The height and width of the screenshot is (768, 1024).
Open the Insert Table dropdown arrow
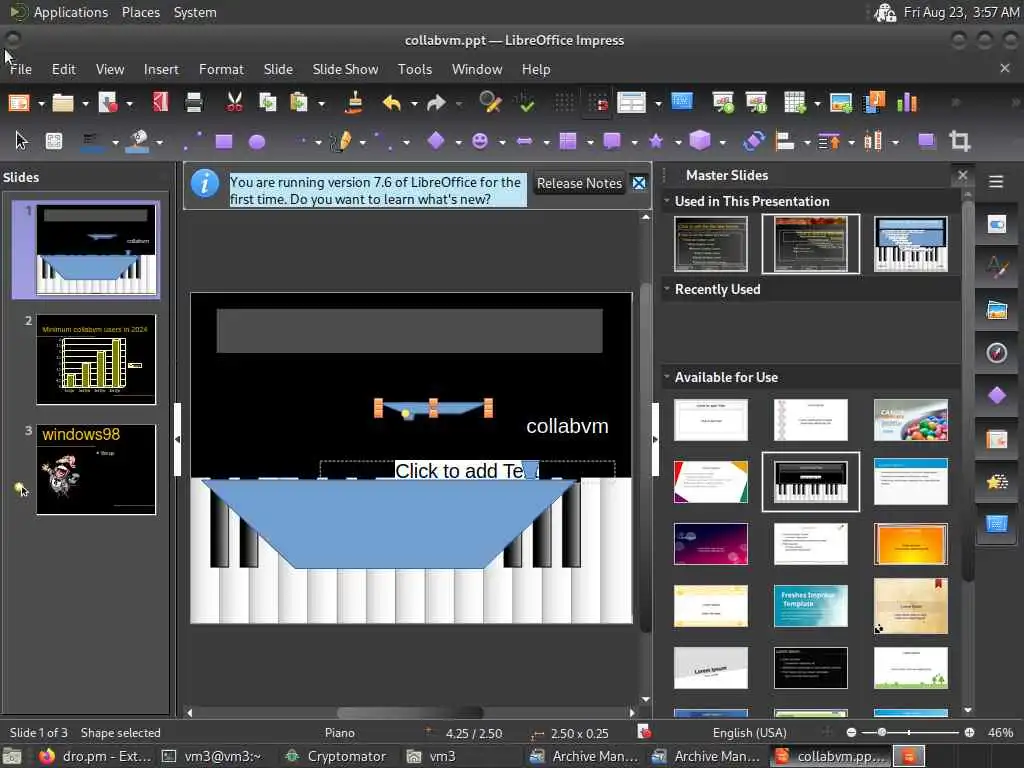817,103
